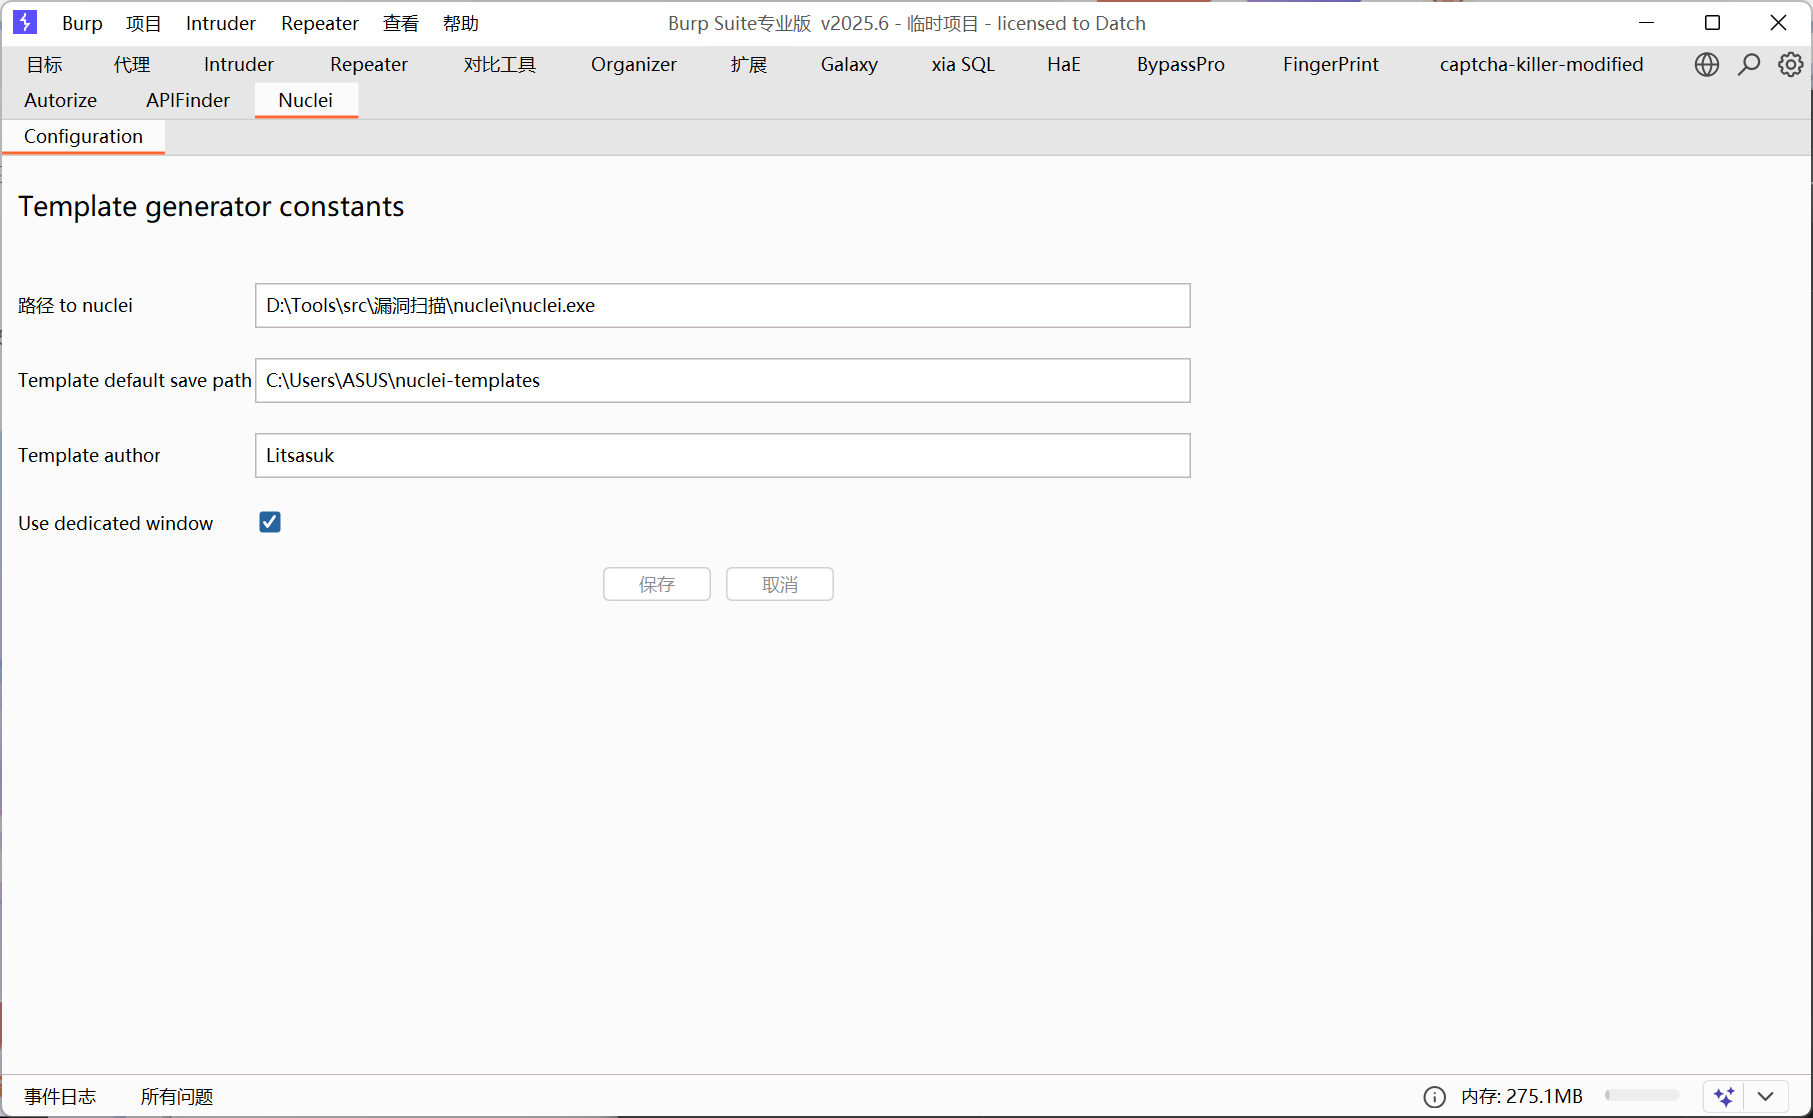This screenshot has height=1118, width=1813.
Task: Click the memory info icon
Action: pos(1434,1097)
